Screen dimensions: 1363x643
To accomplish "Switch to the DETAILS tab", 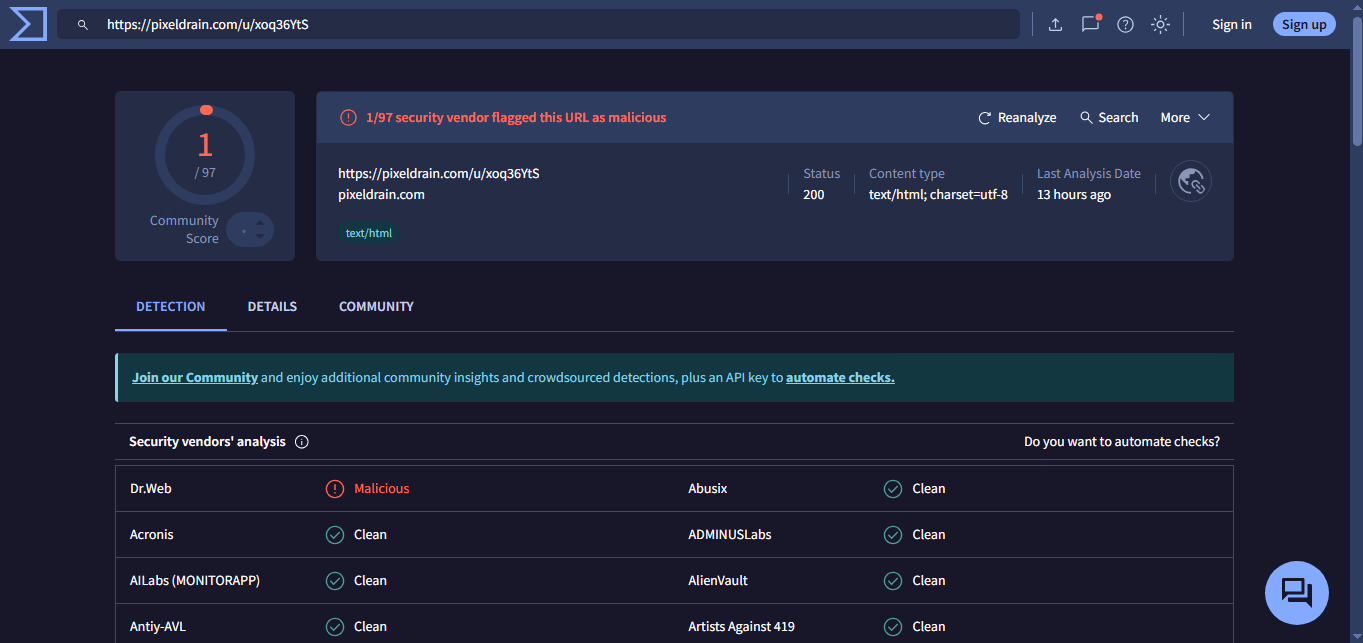I will pyautogui.click(x=272, y=307).
